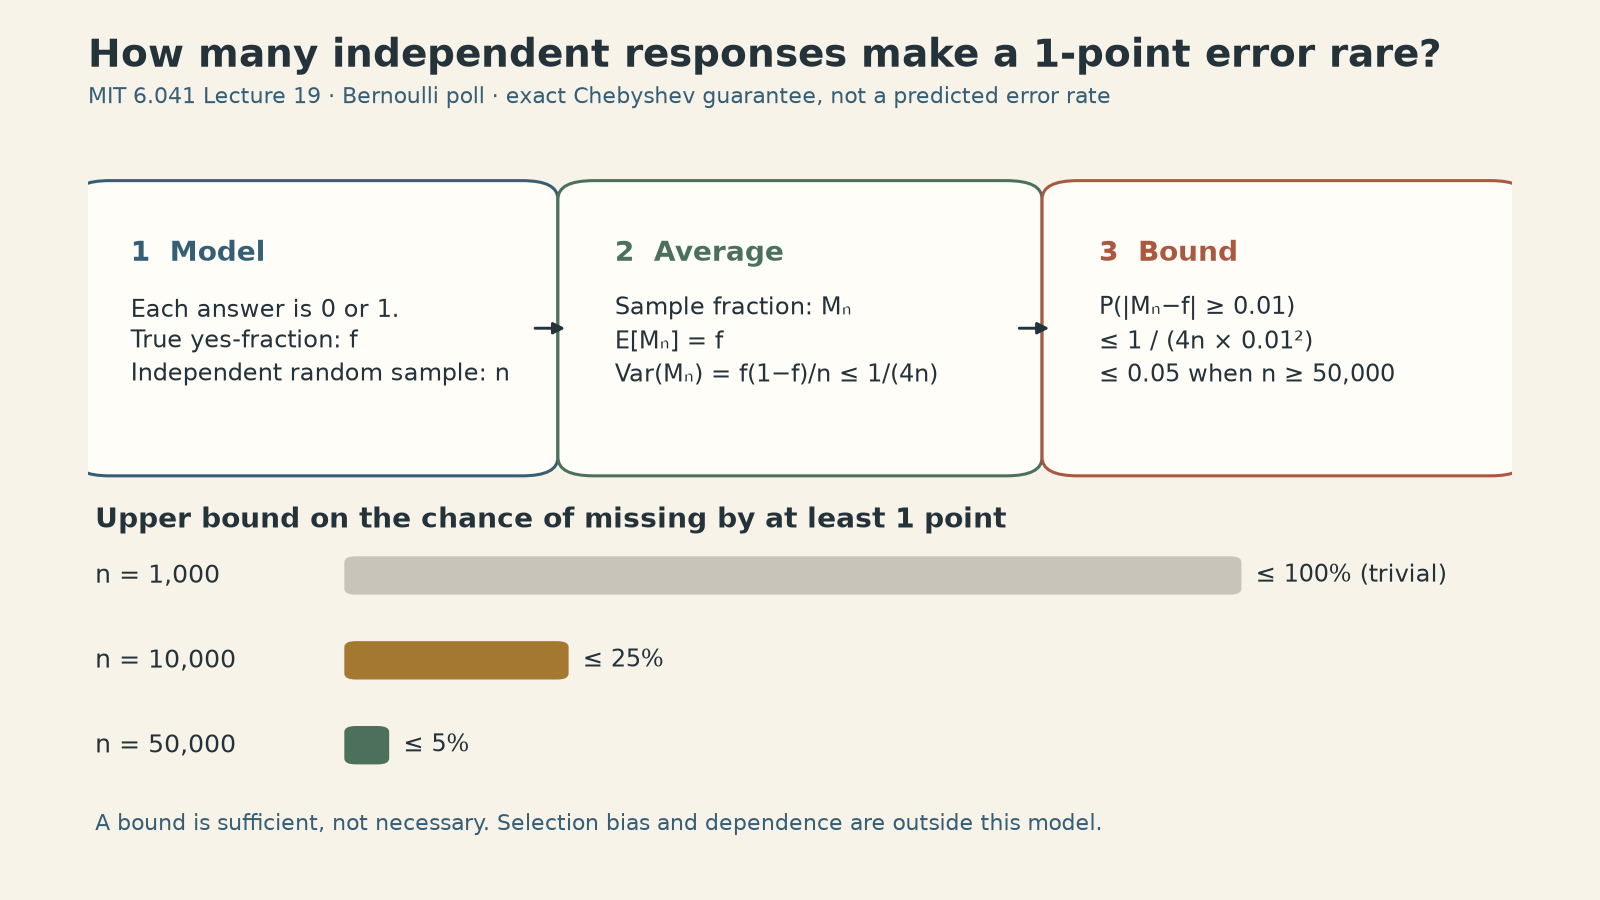Click the '≤ 100% (trivial)' label
Image resolution: width=1600 pixels, height=900 pixels.
pyautogui.click(x=1351, y=575)
